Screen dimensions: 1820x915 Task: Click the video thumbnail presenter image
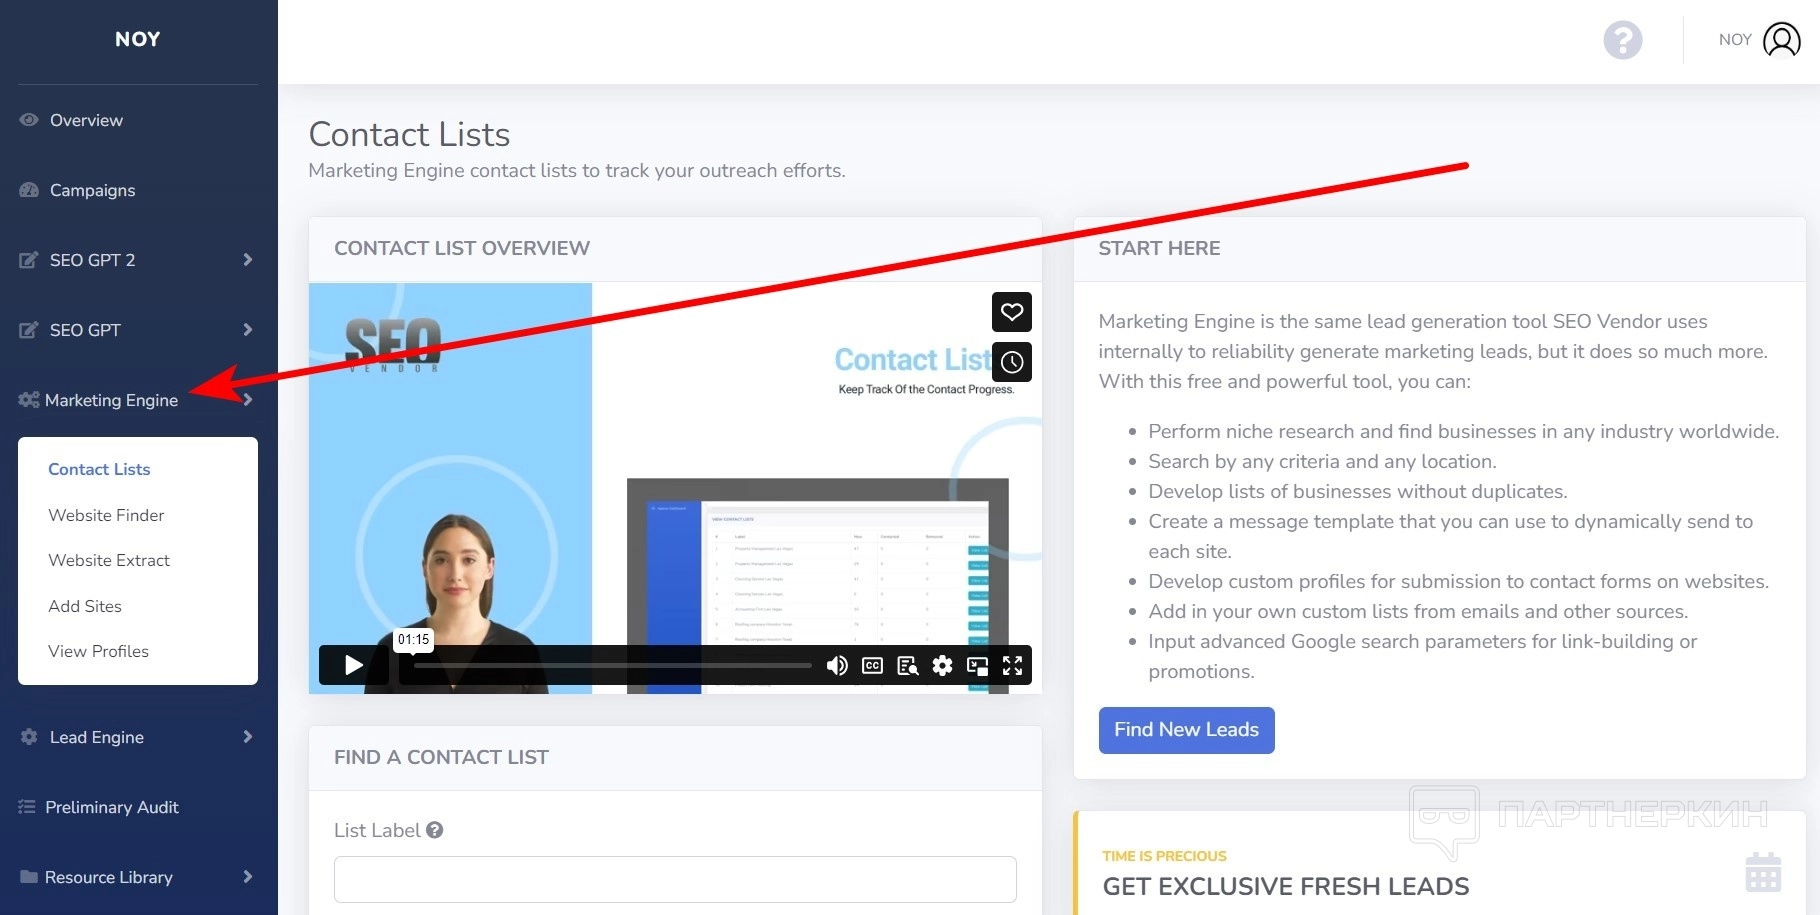[458, 603]
